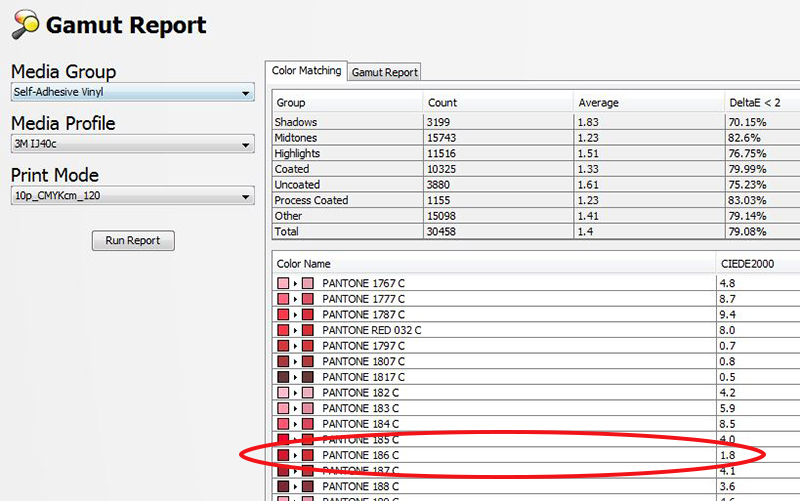Select the PANTONE 1817 C color name
Screen dimensions: 800x501
click(363, 377)
